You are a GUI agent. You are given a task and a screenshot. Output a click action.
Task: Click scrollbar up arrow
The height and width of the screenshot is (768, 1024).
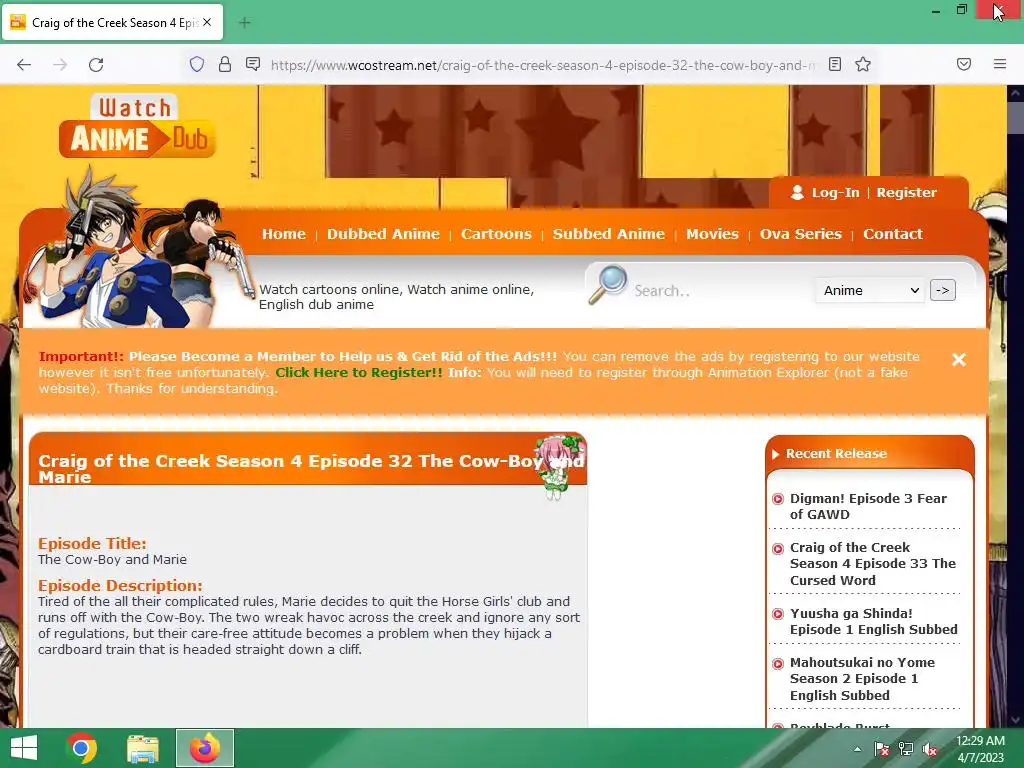pos(1016,93)
